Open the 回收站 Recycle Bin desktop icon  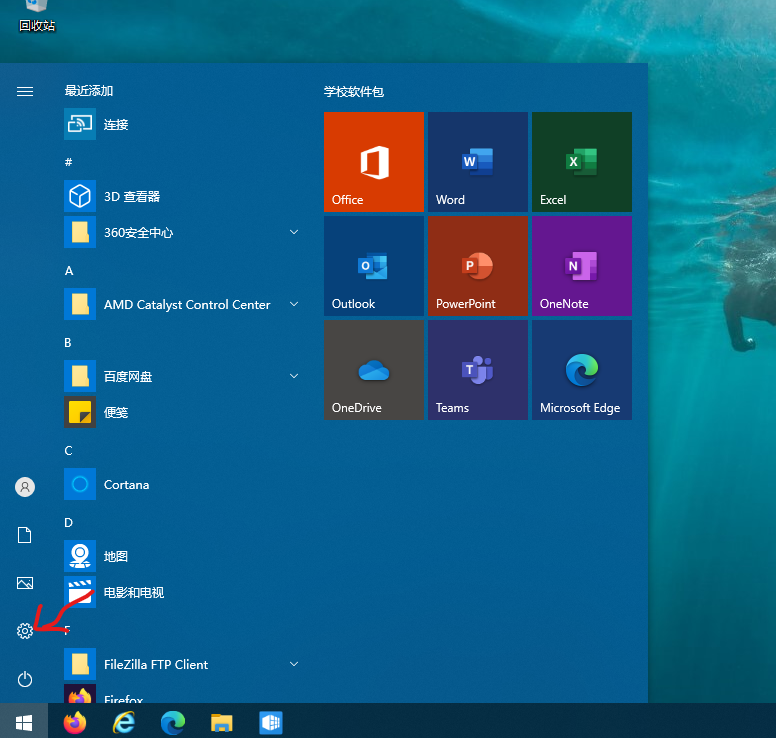tap(37, 16)
